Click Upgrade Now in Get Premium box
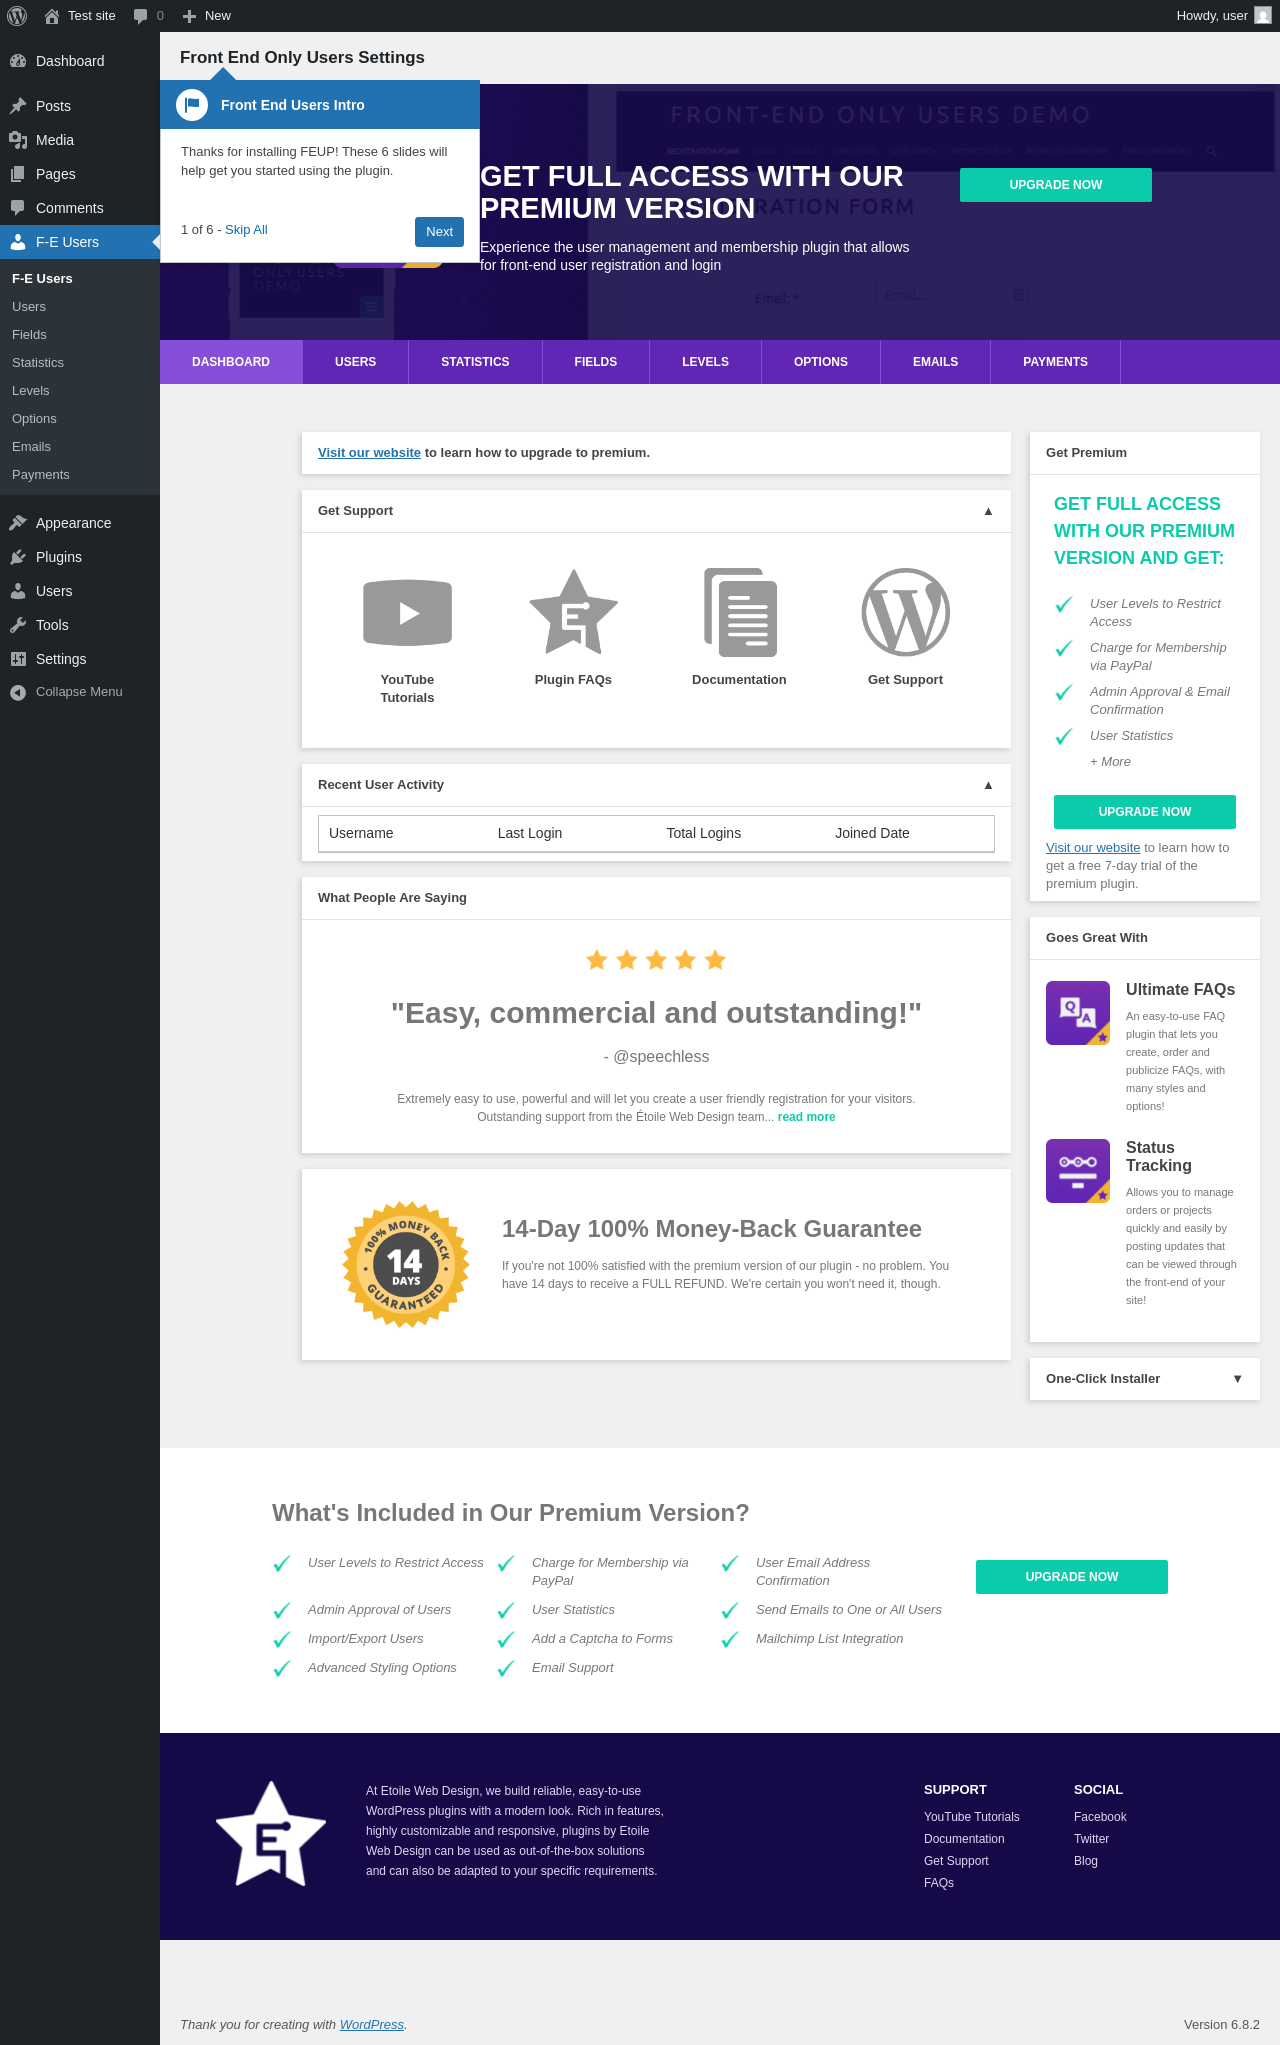The height and width of the screenshot is (2045, 1280). [1145, 812]
